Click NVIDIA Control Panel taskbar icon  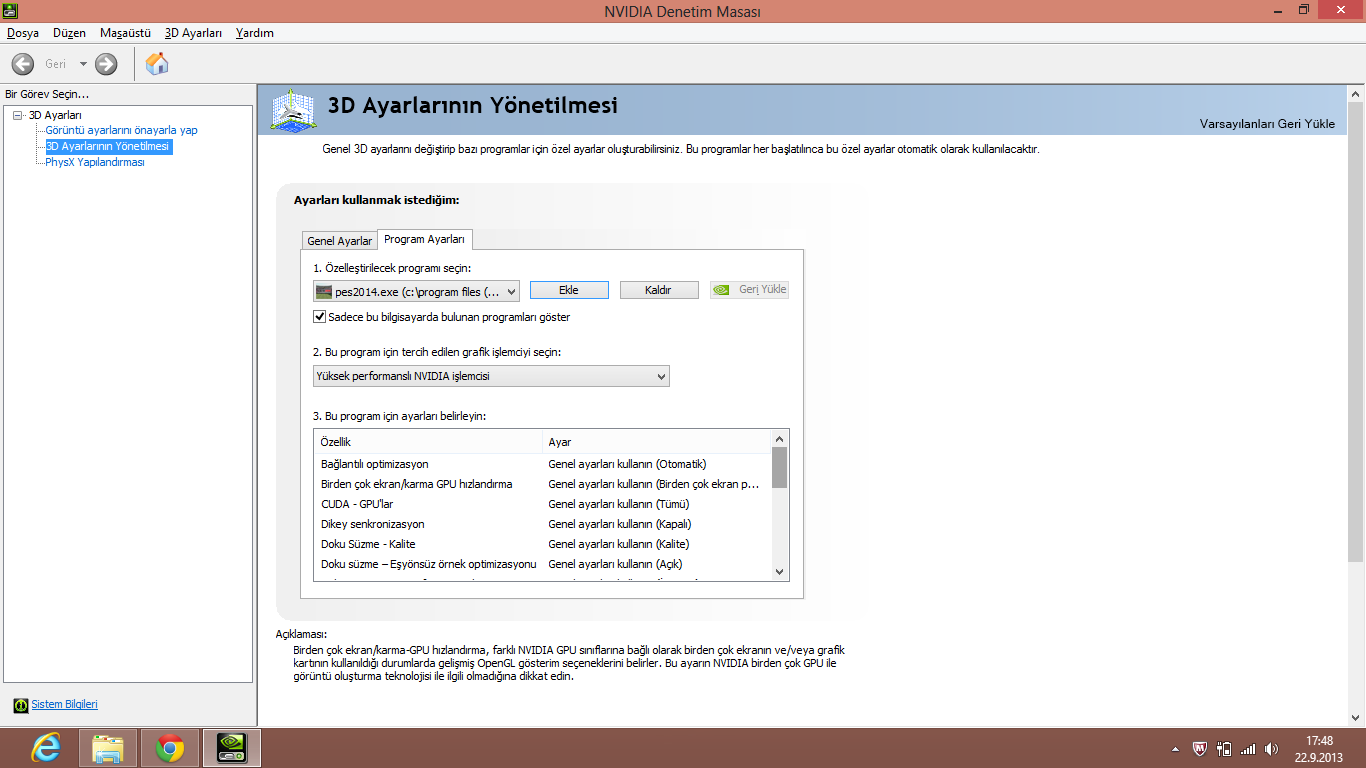click(x=232, y=748)
